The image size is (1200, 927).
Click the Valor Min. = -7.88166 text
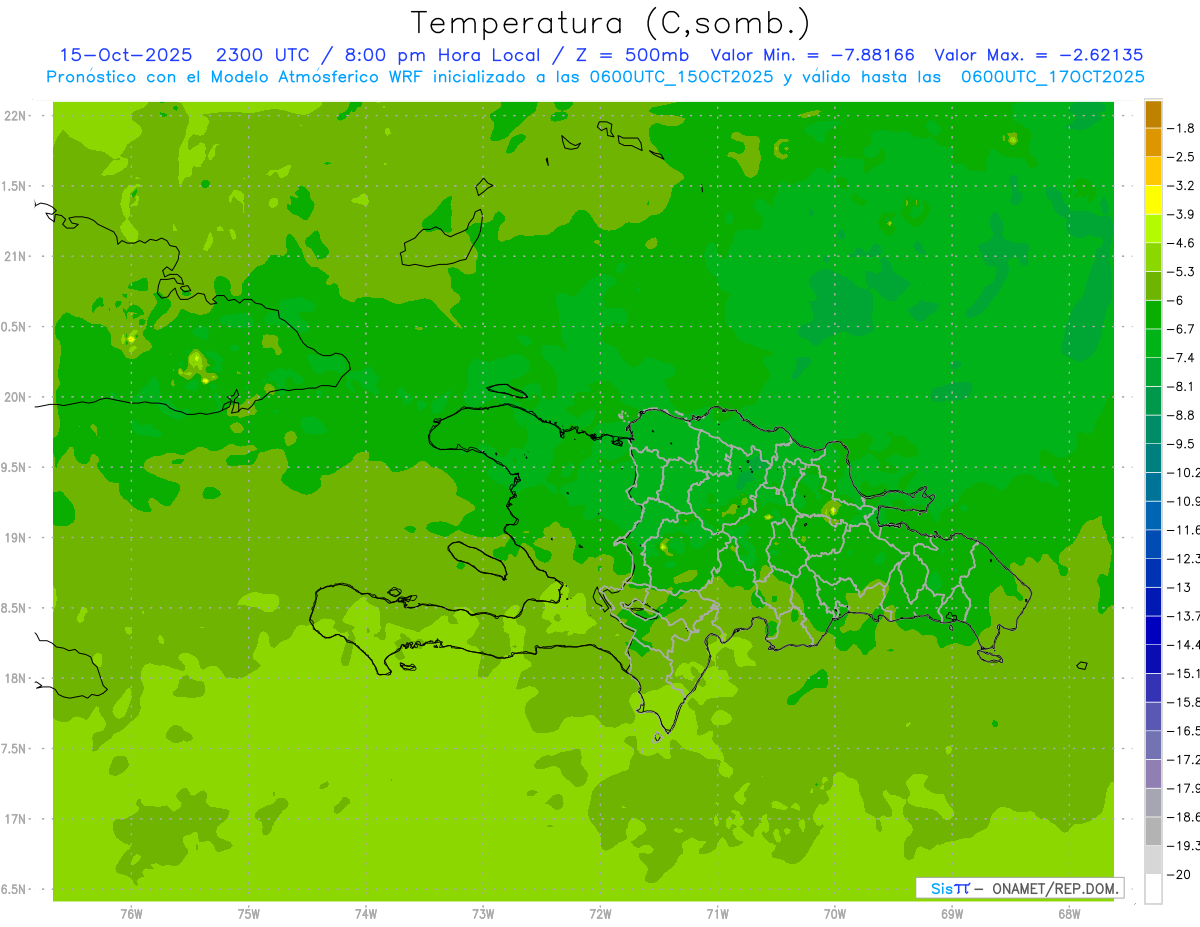click(812, 55)
